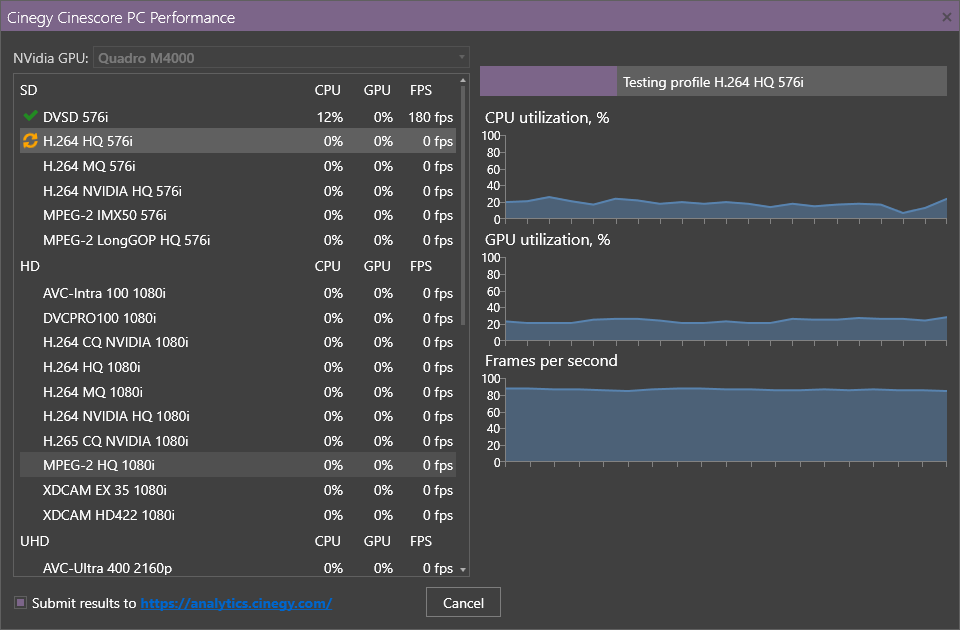The image size is (960, 630).
Task: Click the Testing profile progress bar
Action: (713, 81)
